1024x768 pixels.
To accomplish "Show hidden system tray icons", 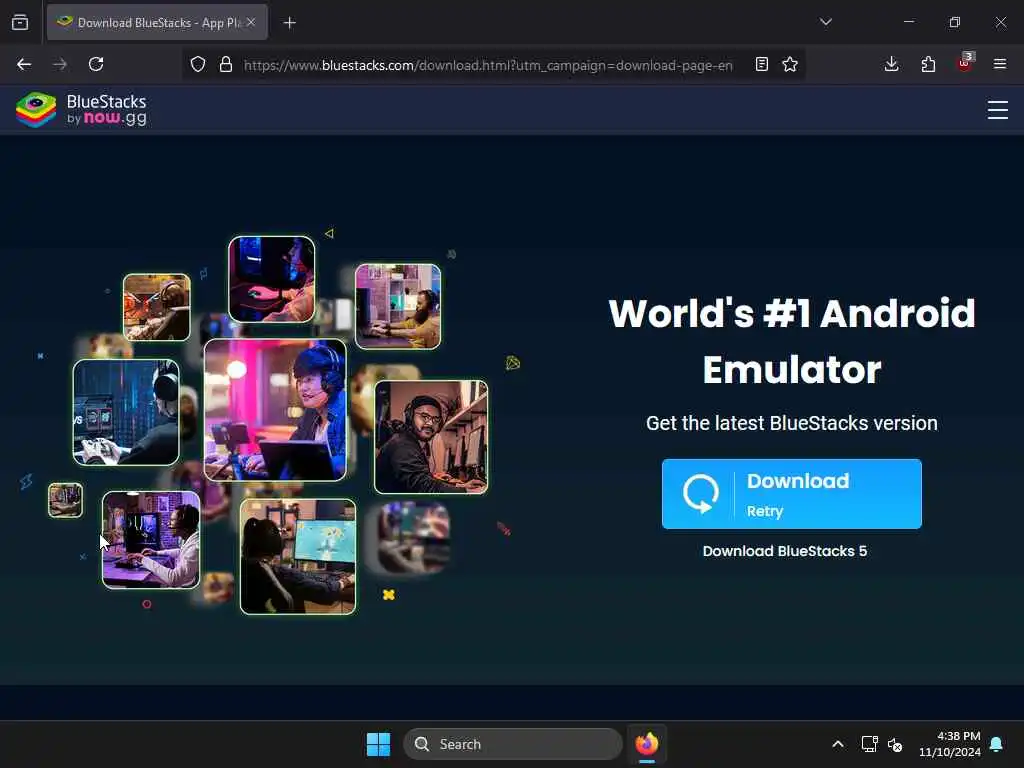I will tap(838, 744).
